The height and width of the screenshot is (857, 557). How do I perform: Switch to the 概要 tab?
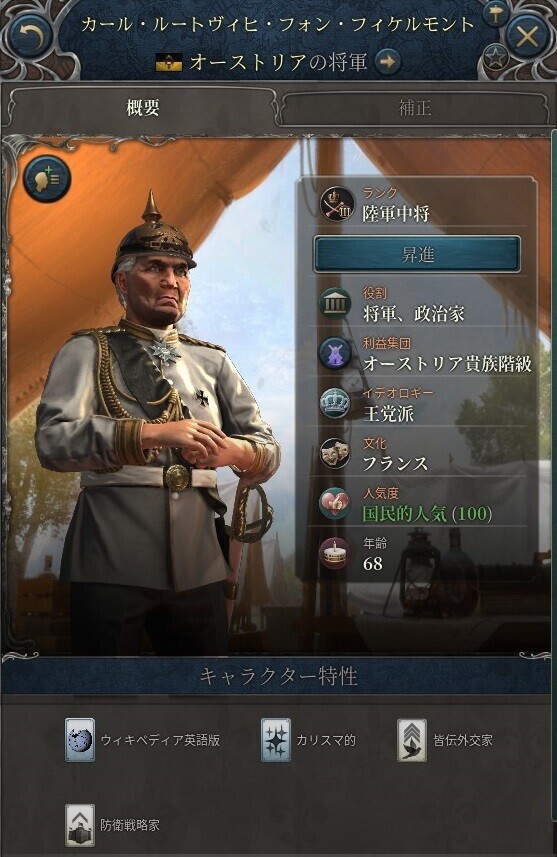[142, 108]
